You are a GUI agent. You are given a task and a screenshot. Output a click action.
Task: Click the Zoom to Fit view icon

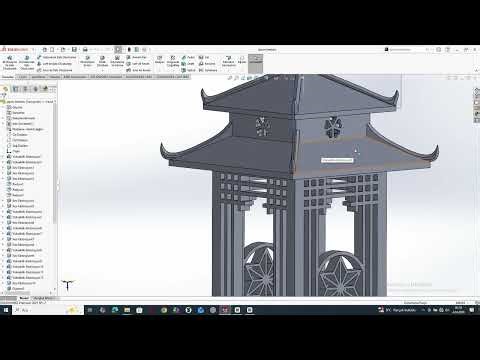(x=230, y=78)
